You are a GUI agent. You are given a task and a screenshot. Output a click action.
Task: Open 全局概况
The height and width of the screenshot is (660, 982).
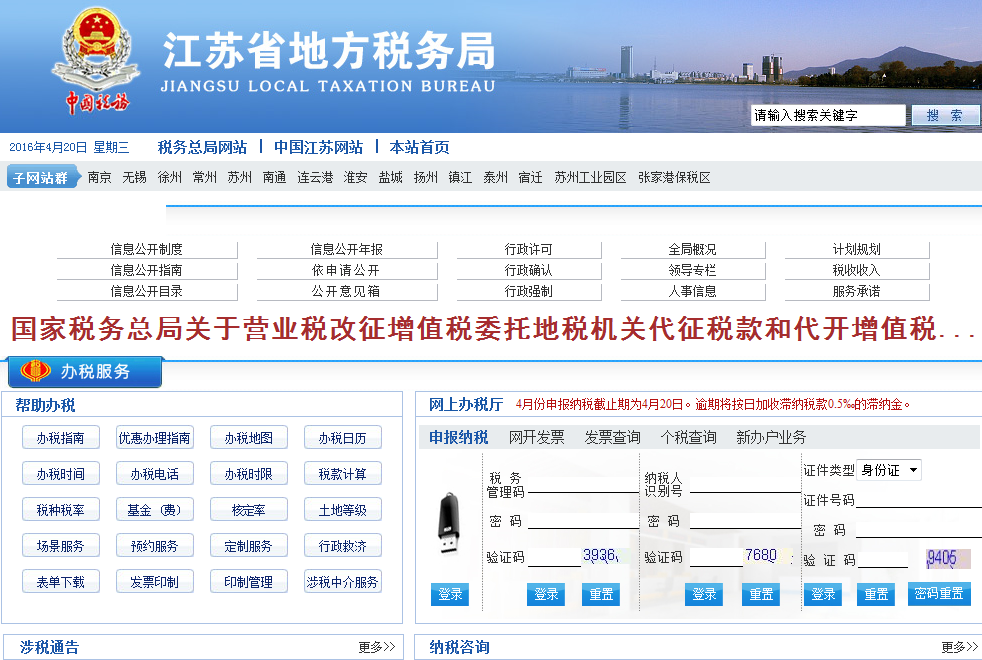tap(693, 249)
